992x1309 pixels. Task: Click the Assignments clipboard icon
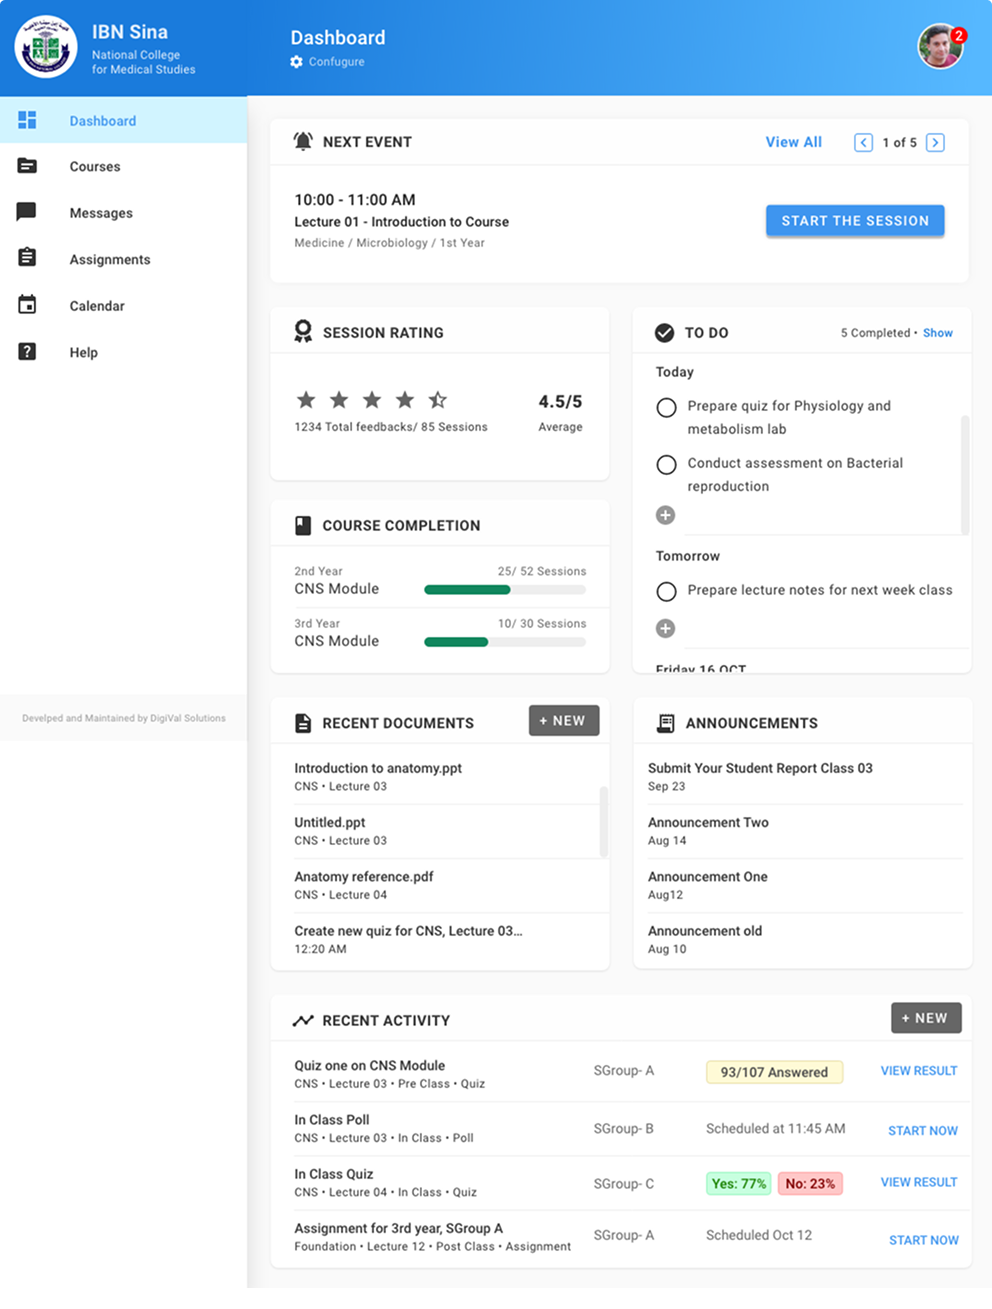[27, 258]
